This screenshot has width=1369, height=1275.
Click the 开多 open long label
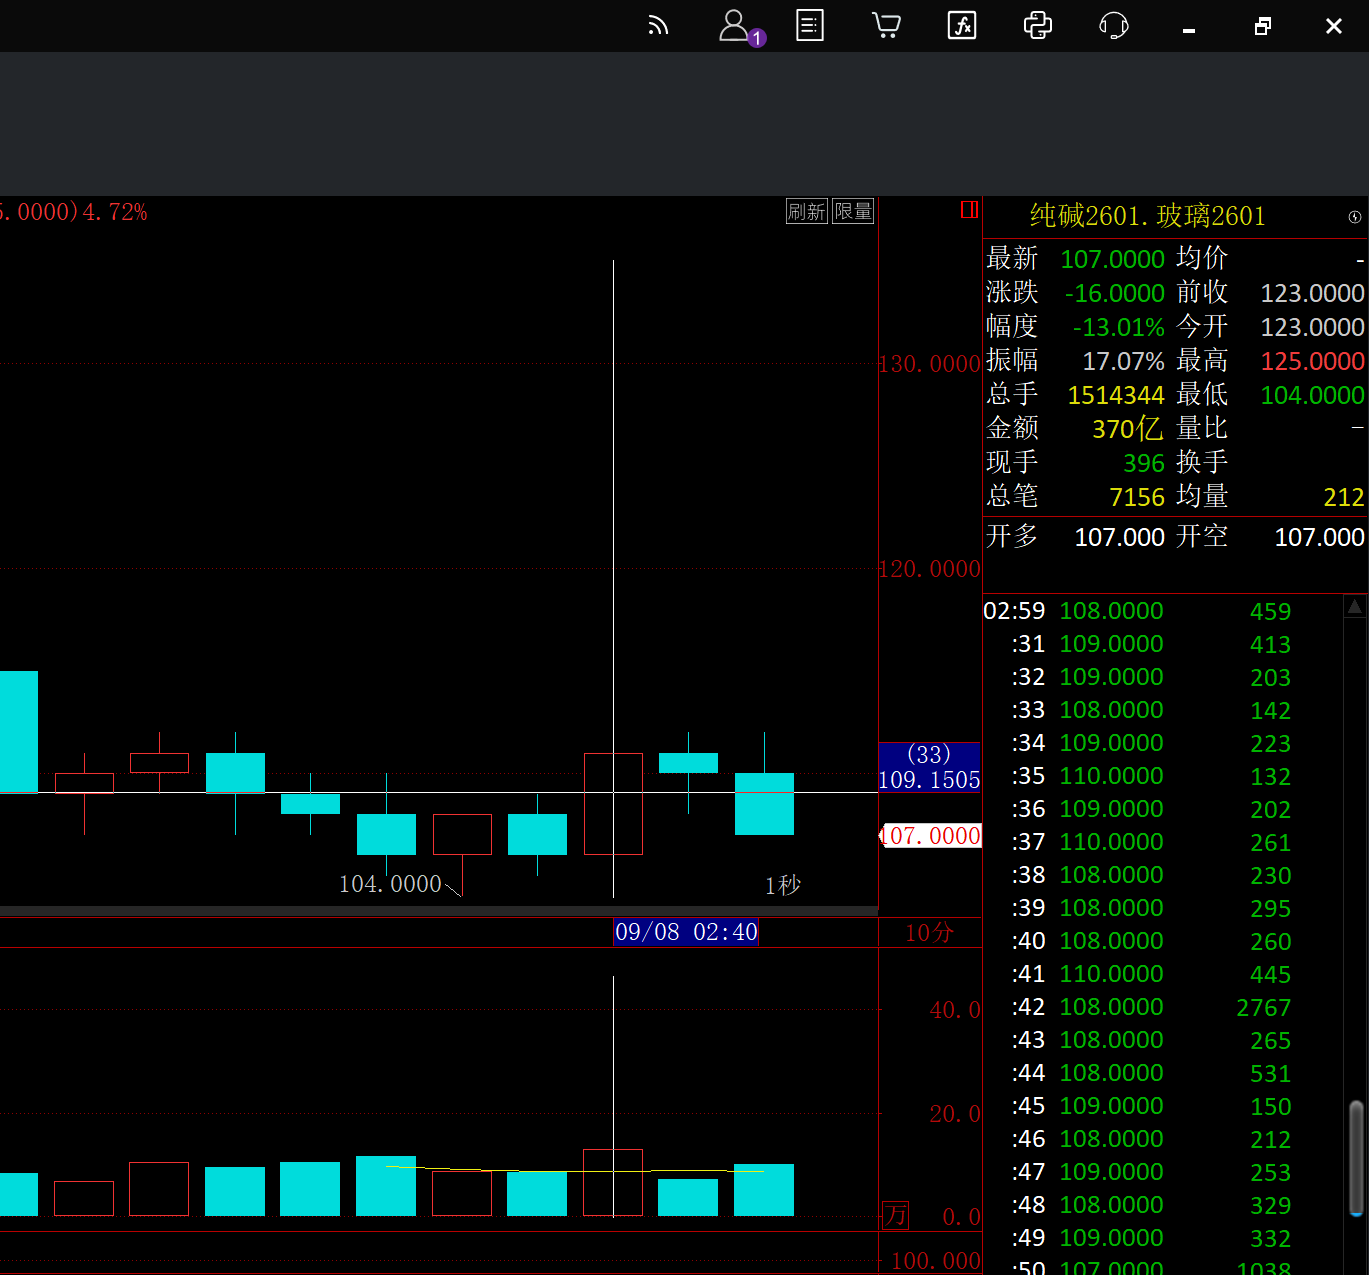click(1012, 537)
